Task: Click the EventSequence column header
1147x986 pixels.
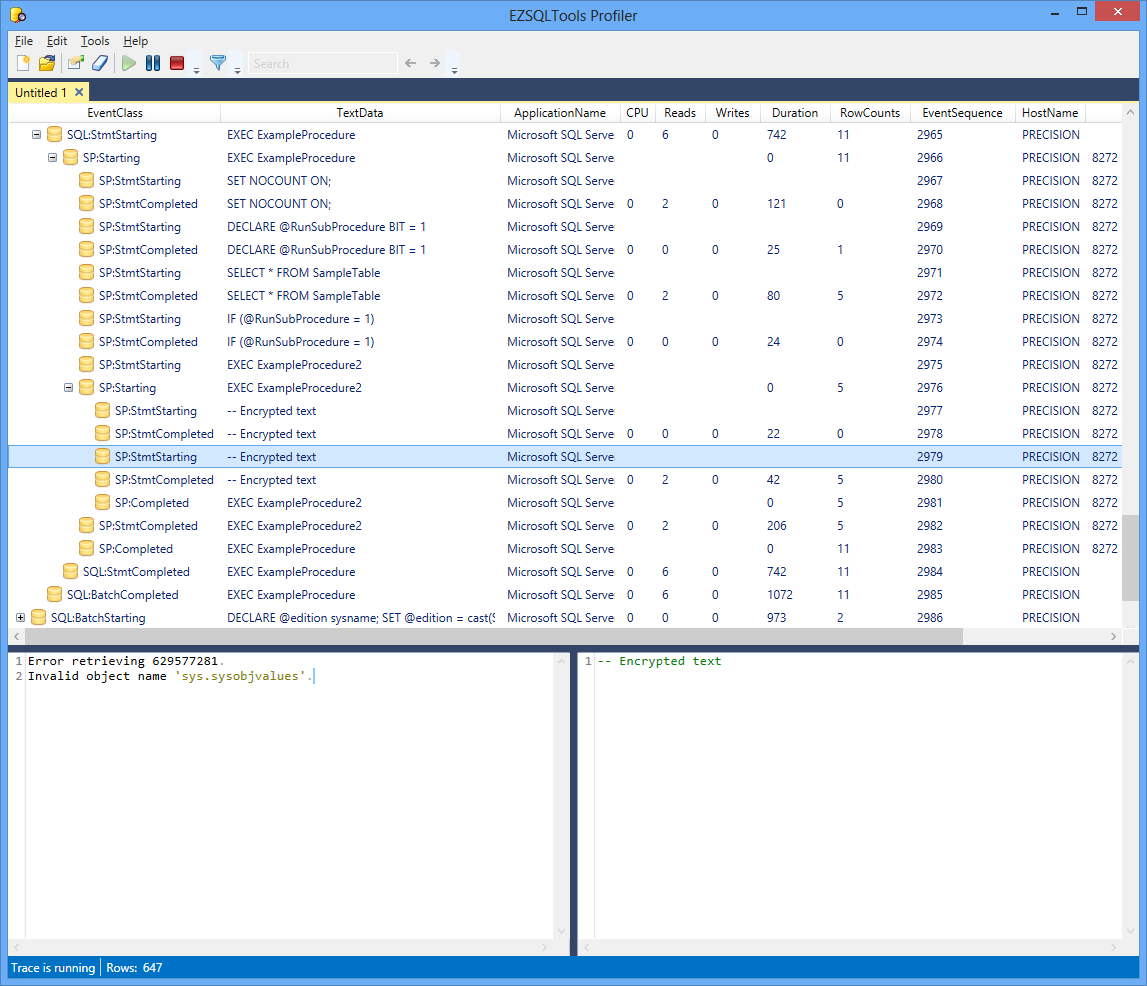Action: pyautogui.click(x=962, y=113)
